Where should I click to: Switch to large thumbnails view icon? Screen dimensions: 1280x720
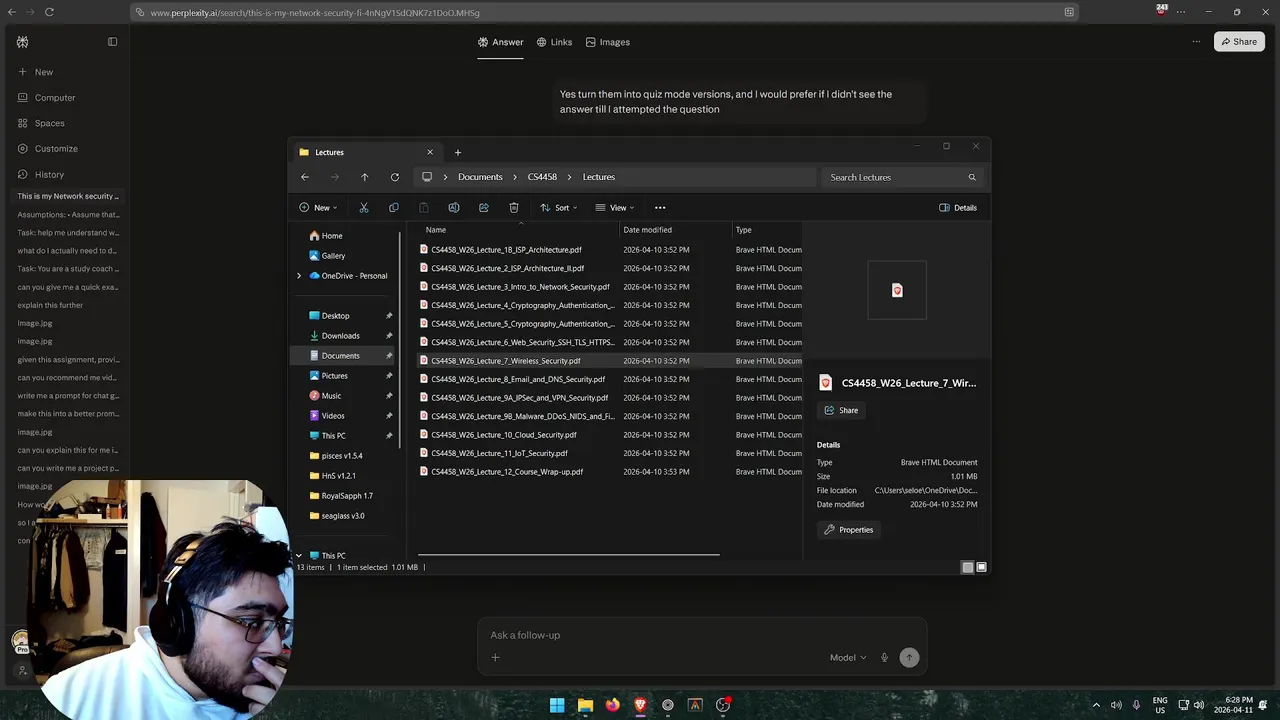tap(981, 567)
